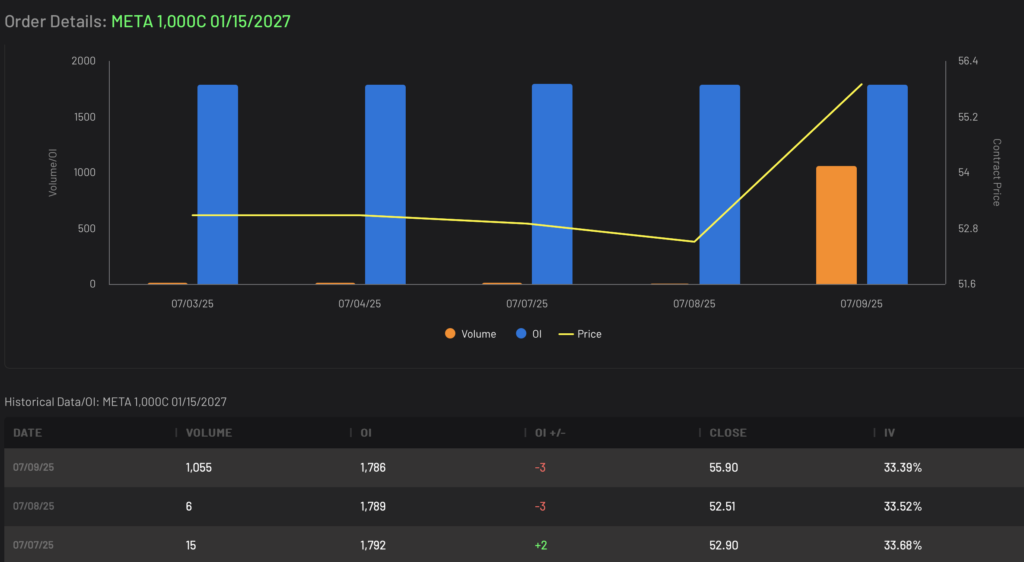
Task: Click the -3 OI change for 07/09/25
Action: click(x=540, y=467)
